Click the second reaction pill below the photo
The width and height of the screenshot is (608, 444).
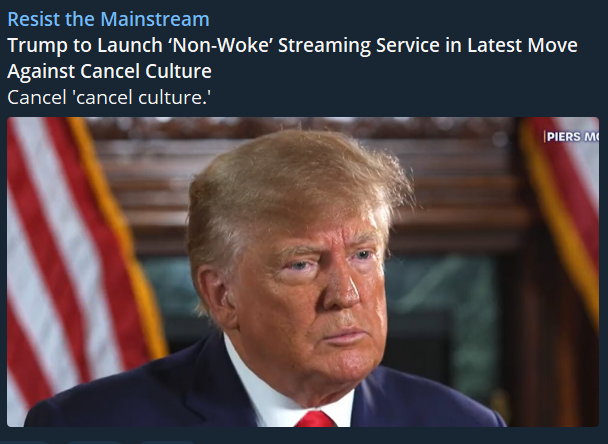tap(94, 442)
